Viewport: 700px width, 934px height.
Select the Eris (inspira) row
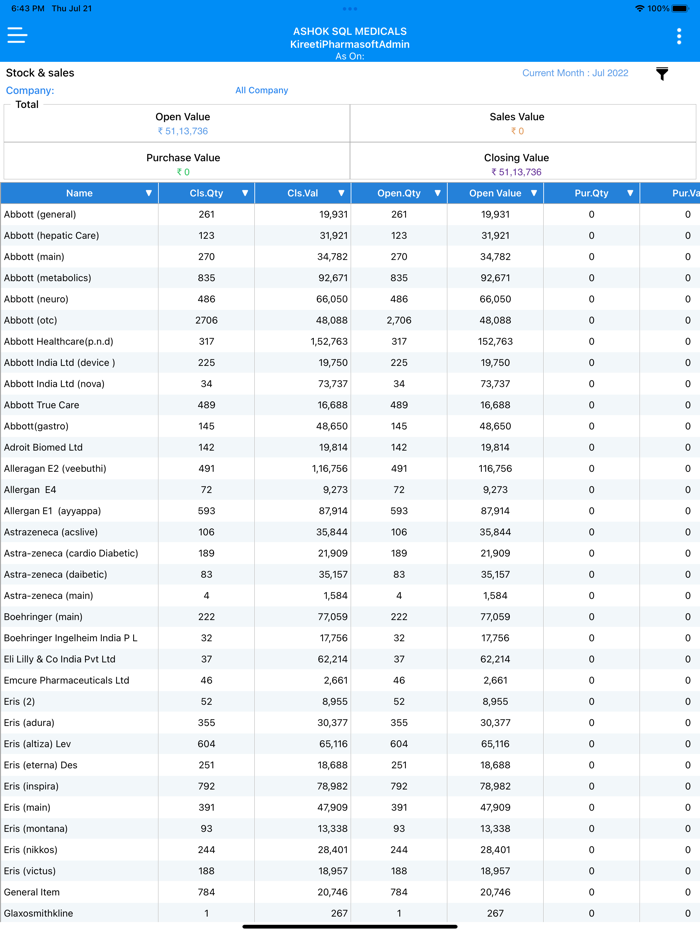click(350, 786)
